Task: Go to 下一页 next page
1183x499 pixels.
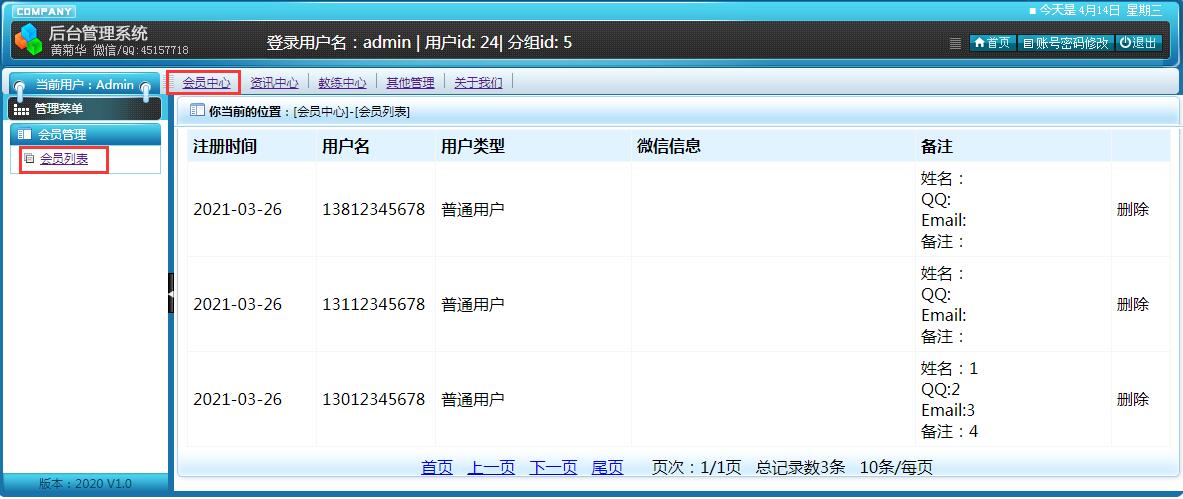Action: 553,467
